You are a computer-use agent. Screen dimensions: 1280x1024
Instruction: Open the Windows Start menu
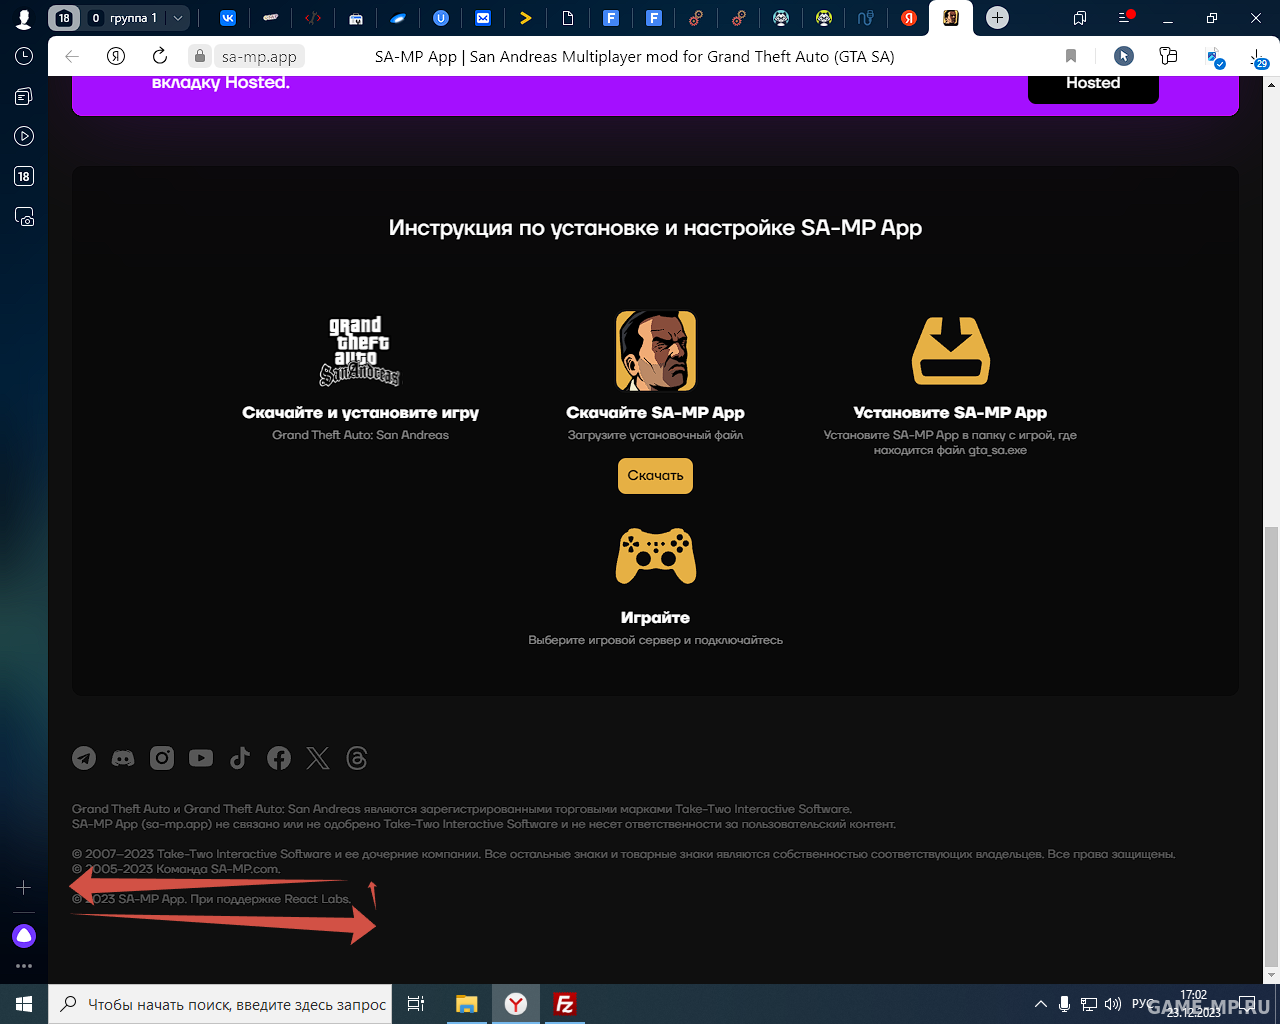click(x=24, y=1004)
